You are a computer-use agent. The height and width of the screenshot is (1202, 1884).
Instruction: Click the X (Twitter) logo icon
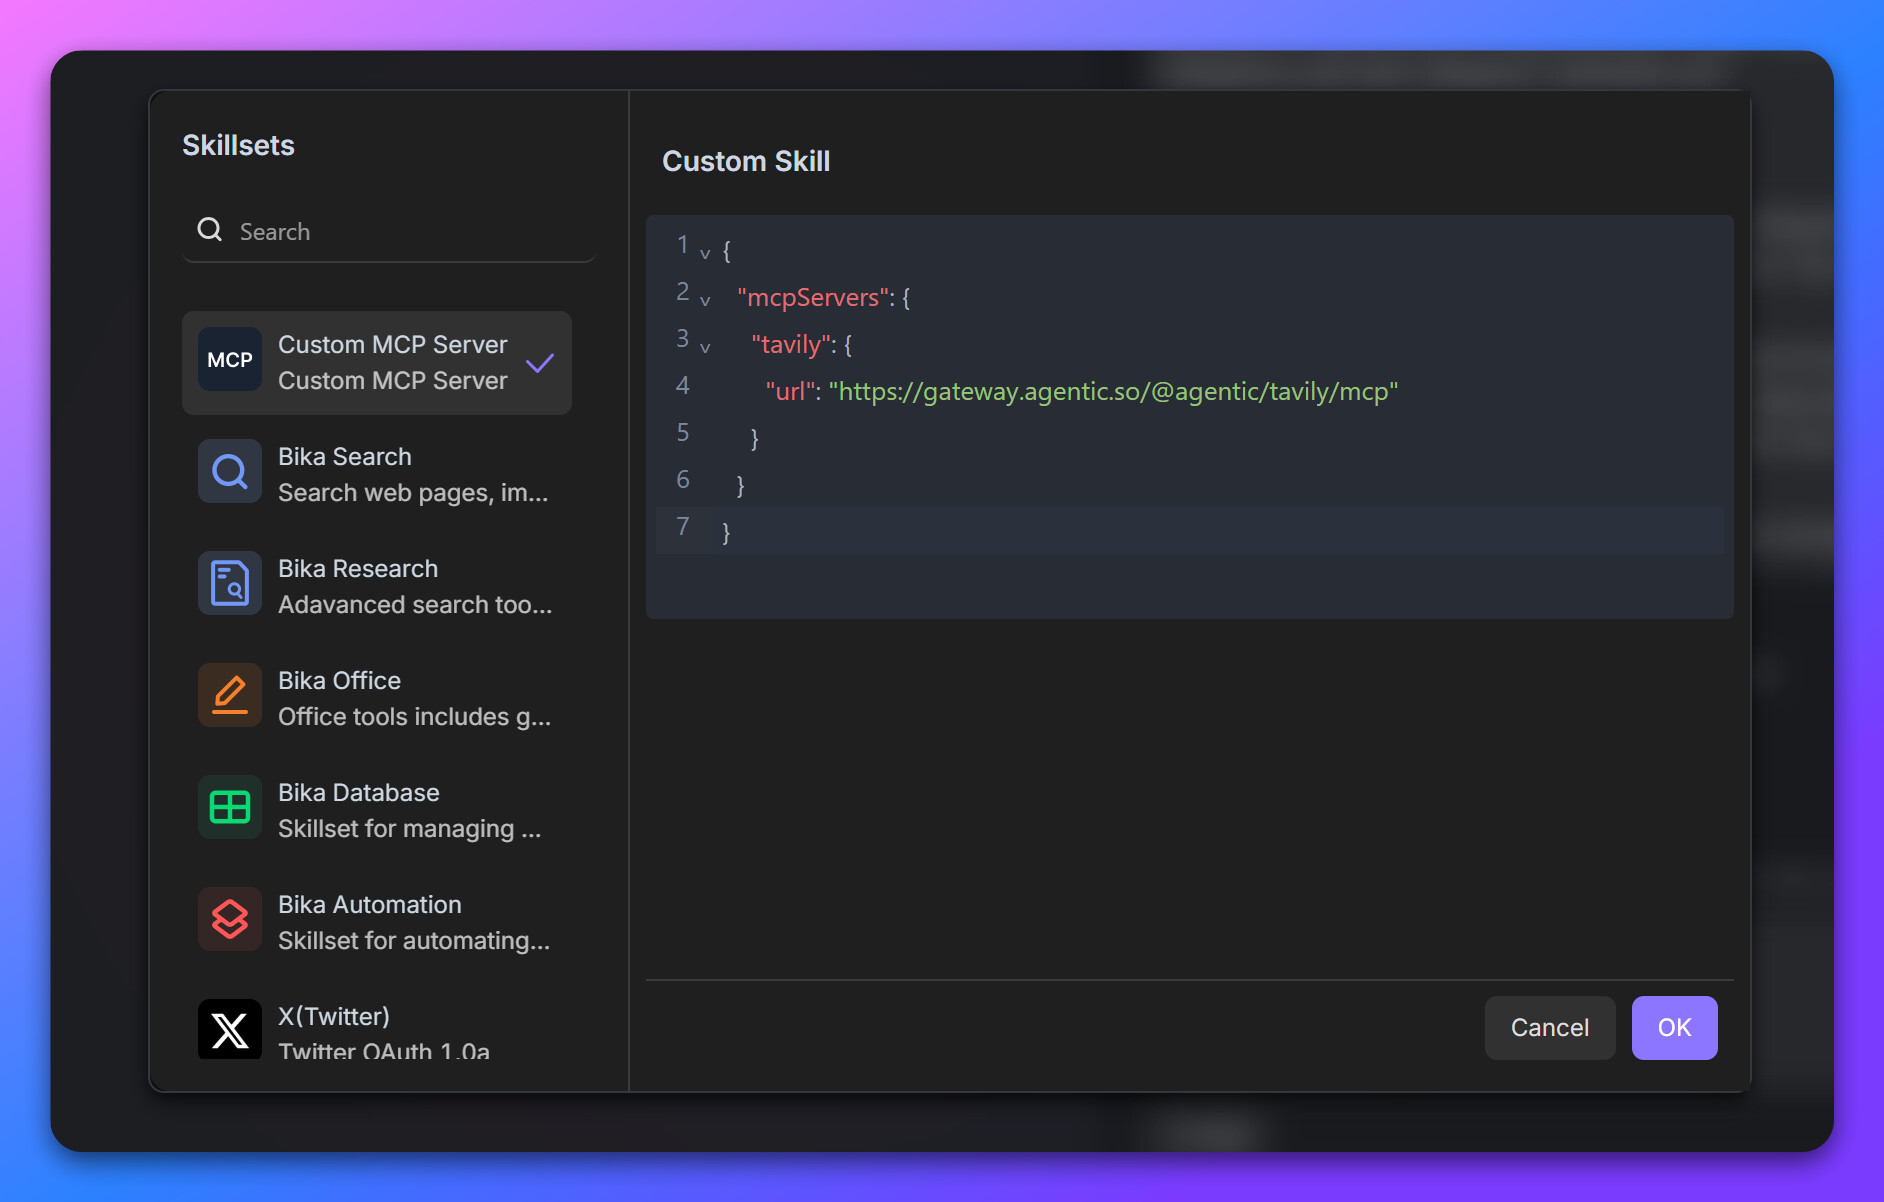tap(229, 1030)
